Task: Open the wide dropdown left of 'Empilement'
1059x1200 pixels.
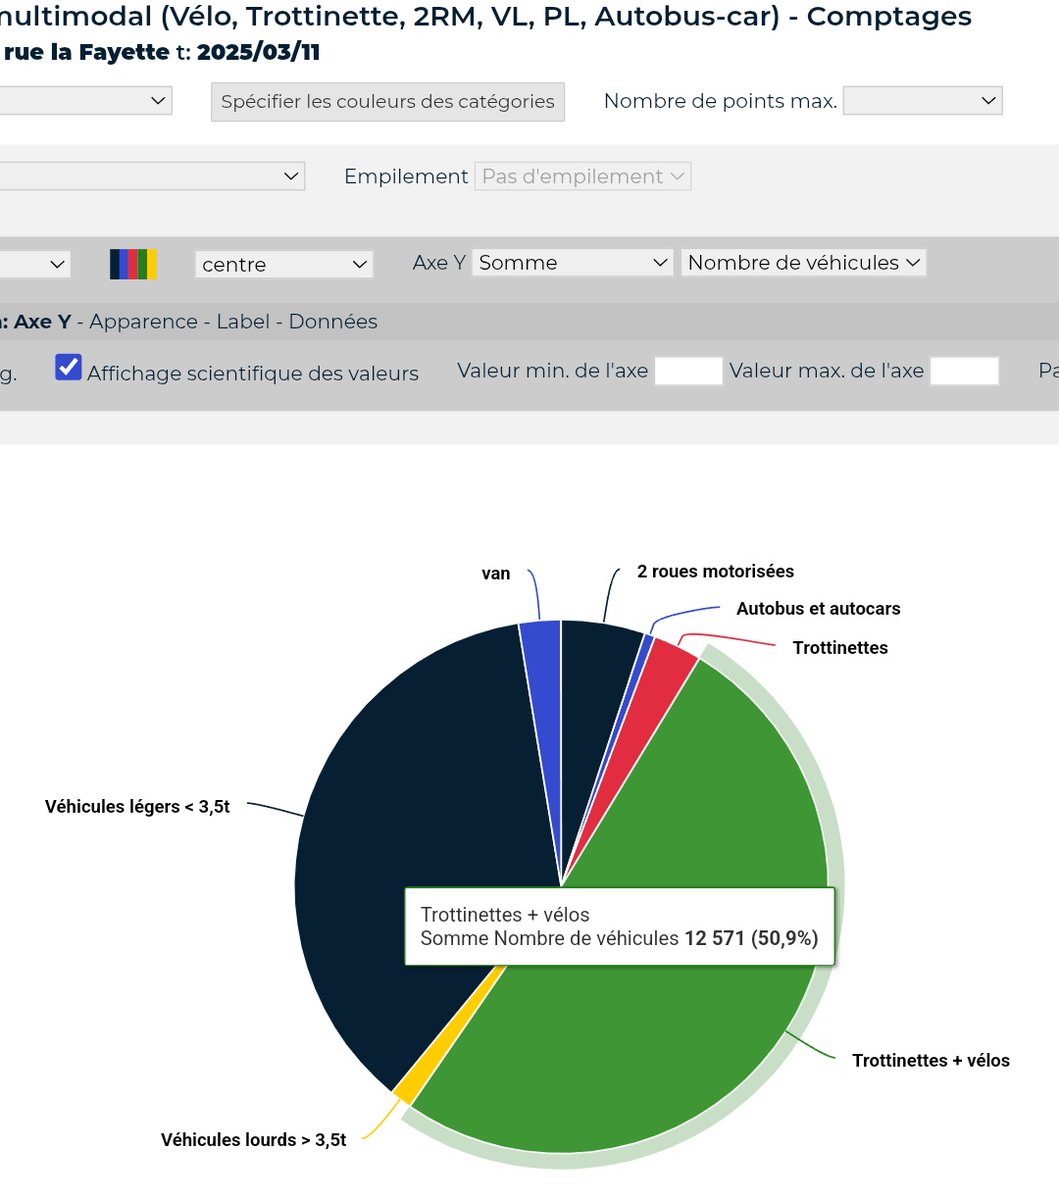Action: tap(152, 176)
